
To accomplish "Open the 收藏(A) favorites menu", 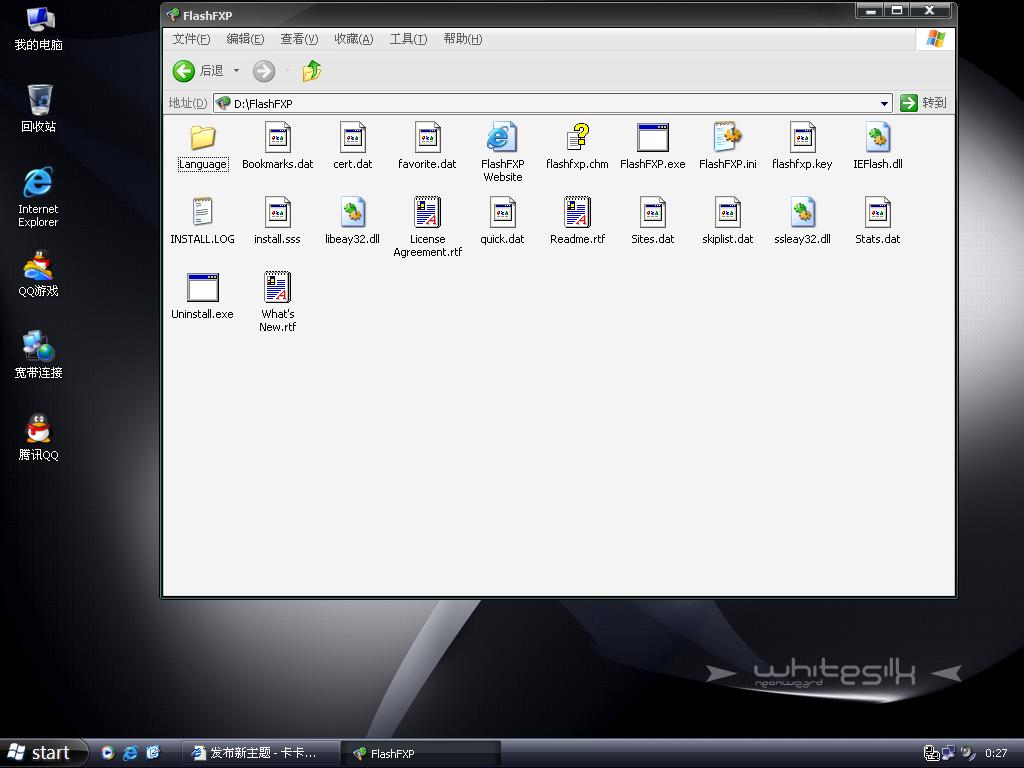I will coord(353,39).
